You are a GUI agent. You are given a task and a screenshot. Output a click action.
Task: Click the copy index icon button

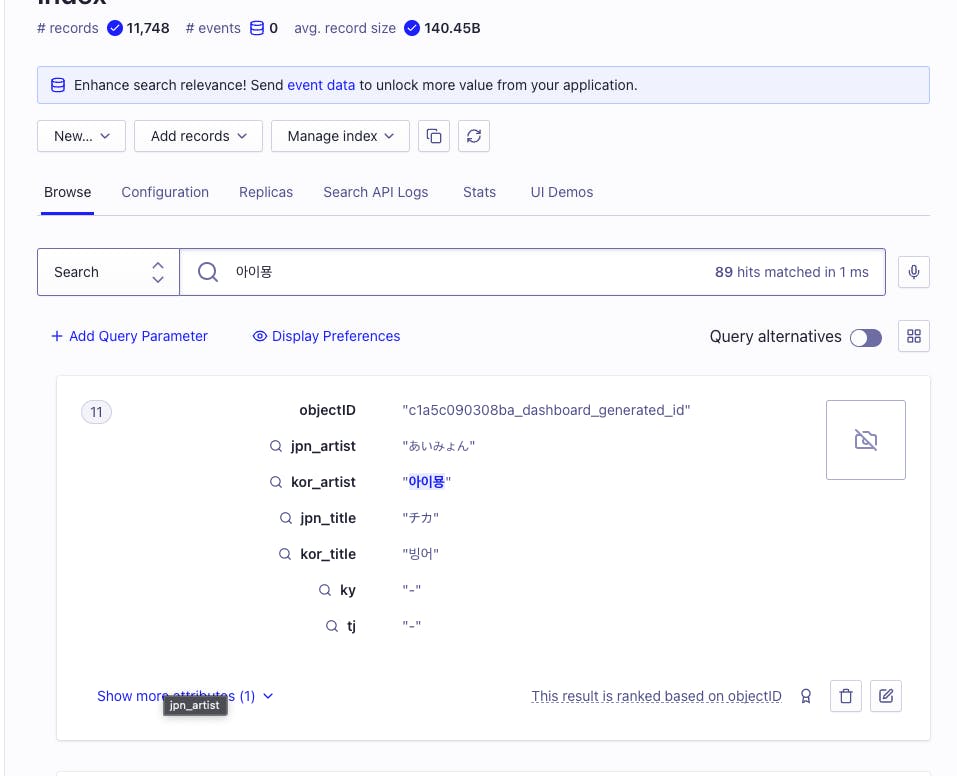(x=434, y=136)
